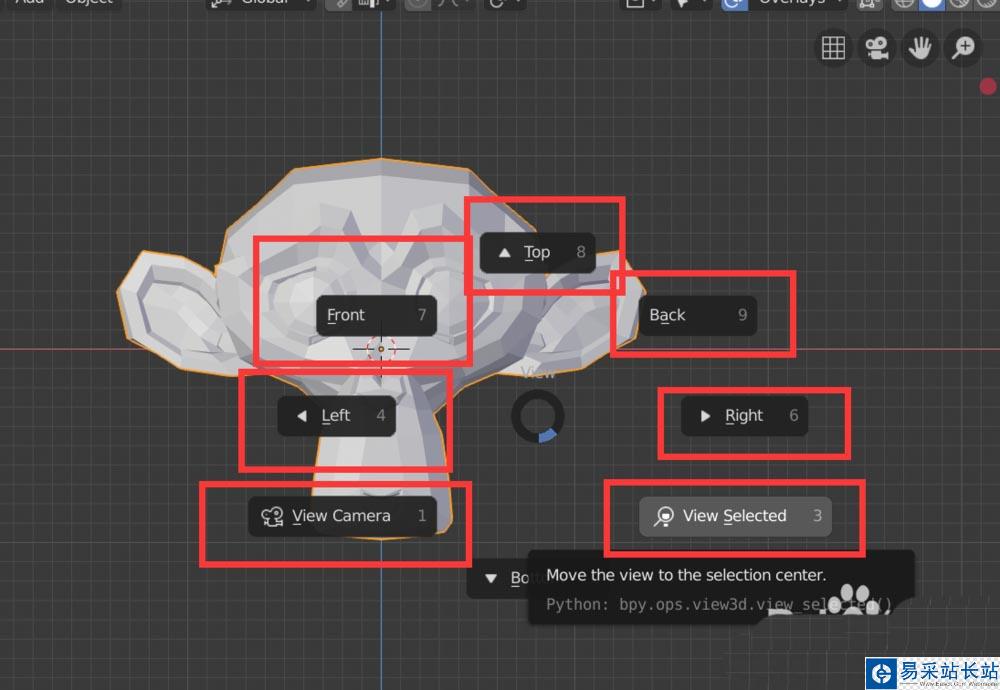The width and height of the screenshot is (1000, 690).
Task: Click the 3D cursor at the origin
Action: point(381,349)
